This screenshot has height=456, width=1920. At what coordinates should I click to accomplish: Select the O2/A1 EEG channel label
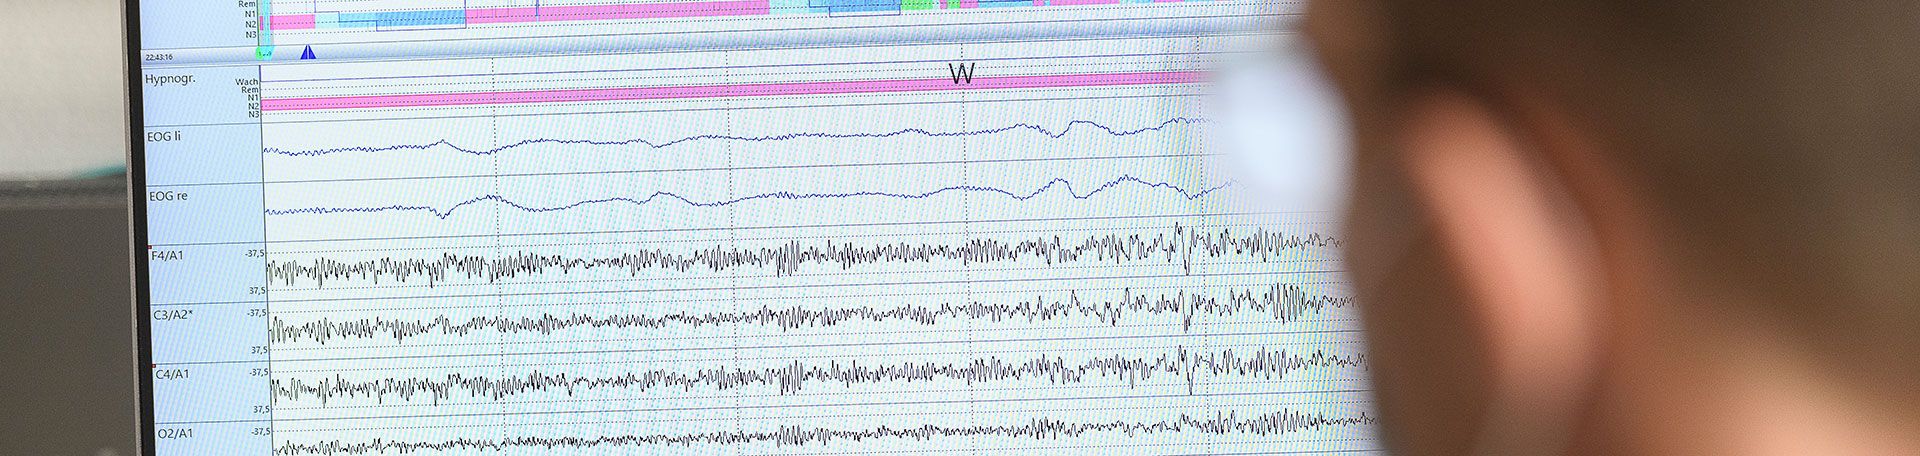(176, 434)
